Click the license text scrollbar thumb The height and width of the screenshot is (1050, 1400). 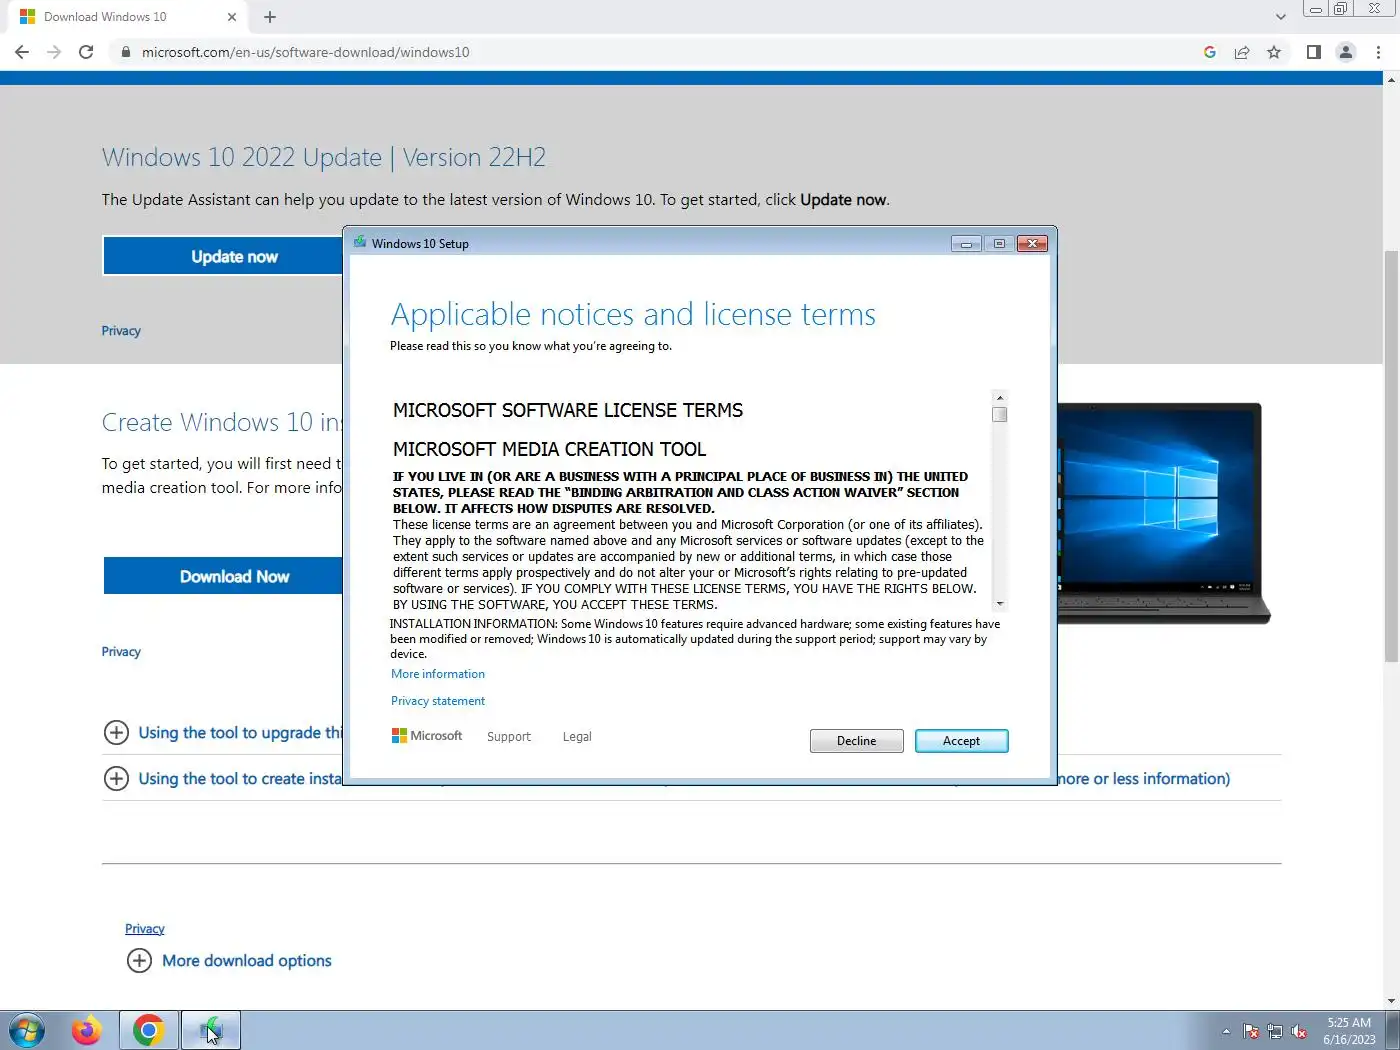999,415
